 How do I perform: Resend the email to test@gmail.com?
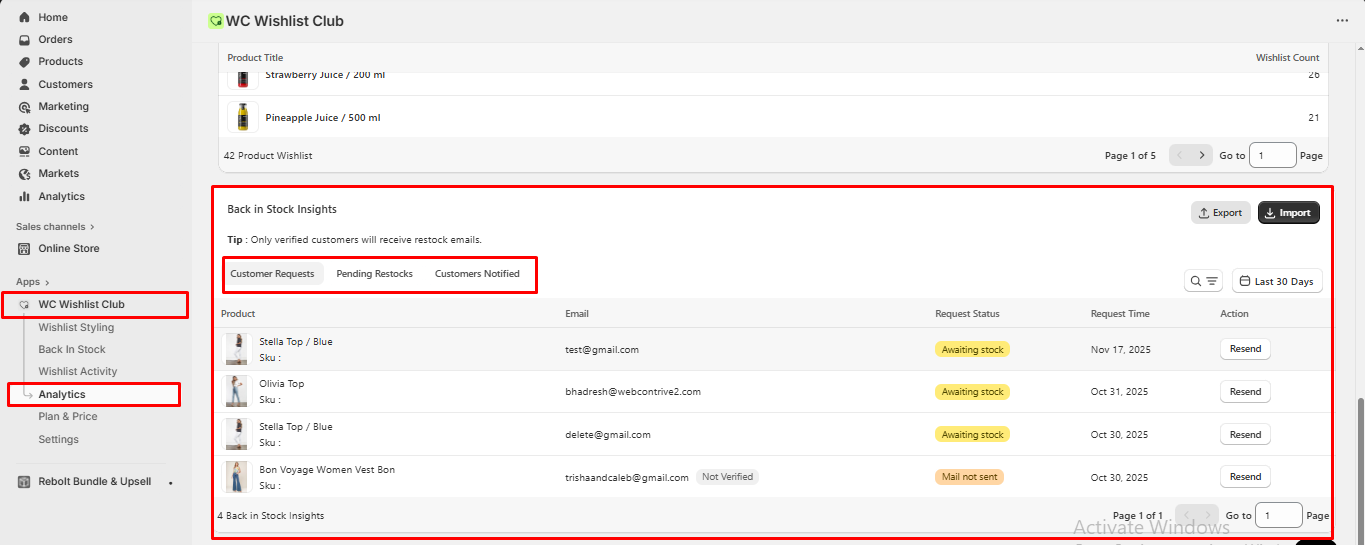(x=1245, y=349)
